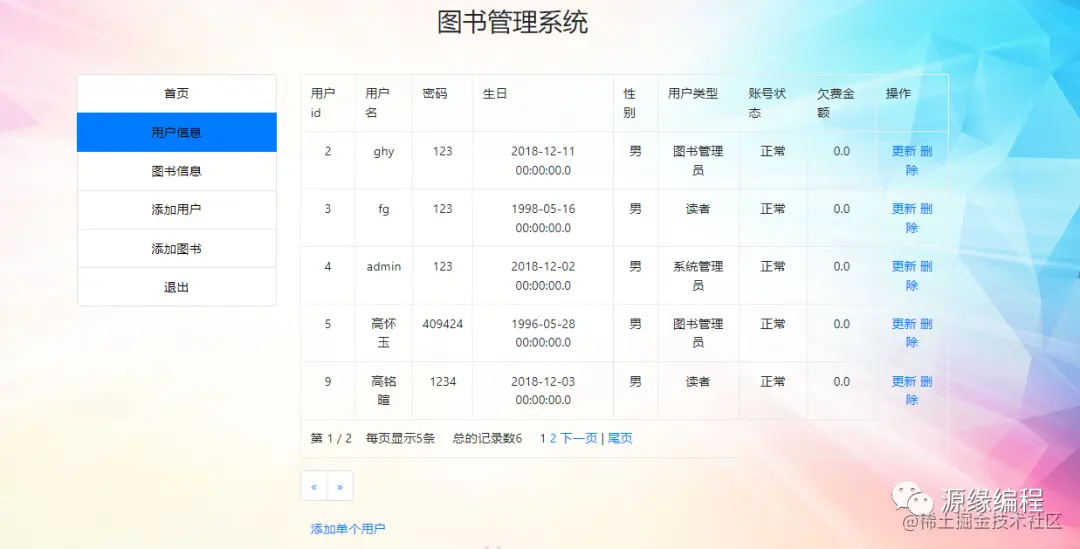Select the username cell 高铭暄
This screenshot has width=1080, height=549.
tap(384, 391)
